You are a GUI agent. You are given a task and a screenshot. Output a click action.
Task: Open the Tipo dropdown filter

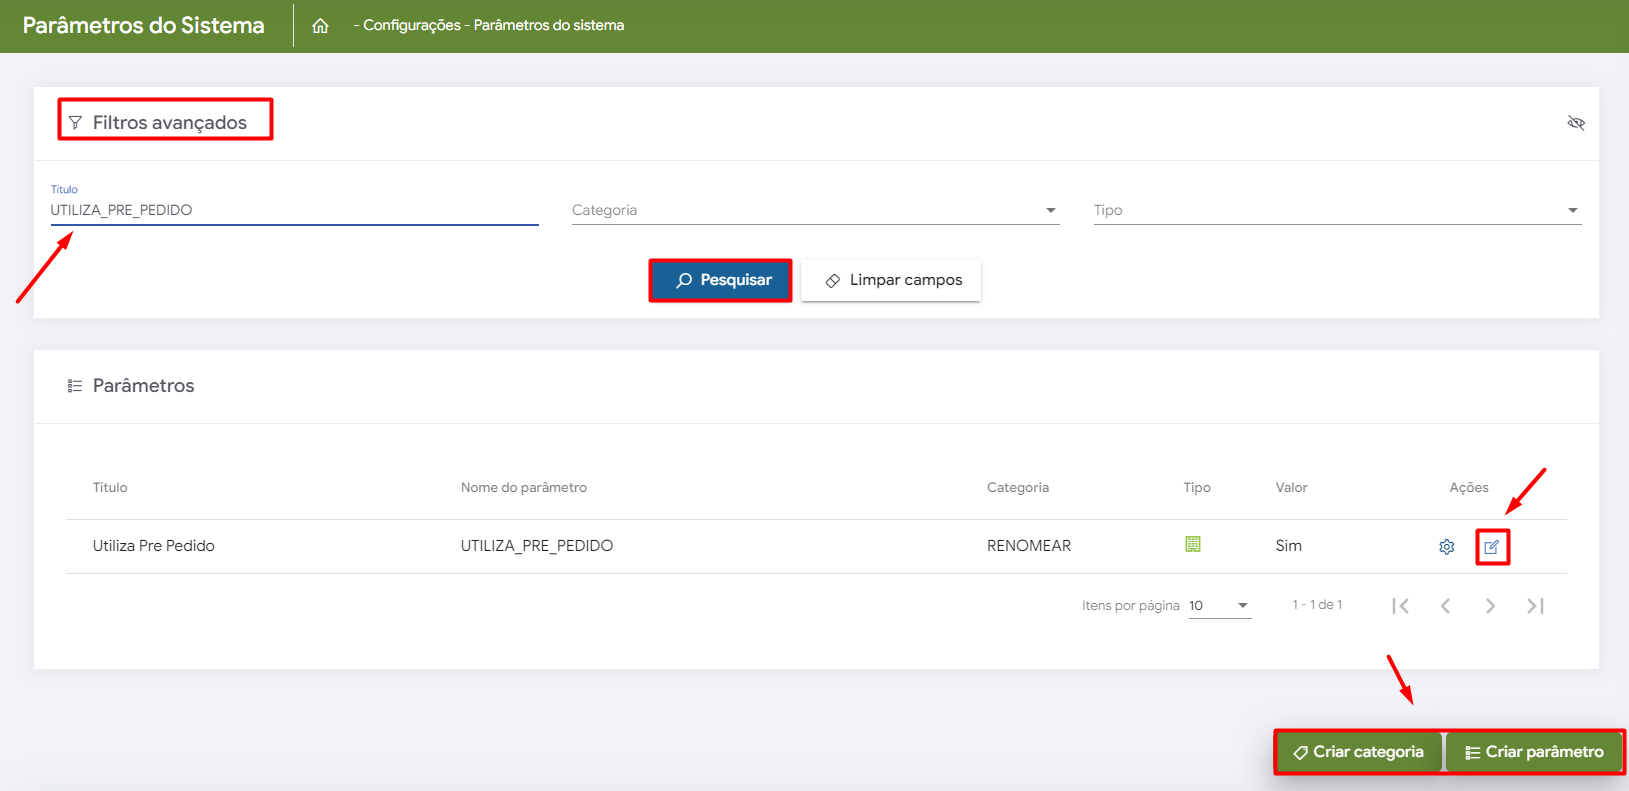coord(1337,210)
